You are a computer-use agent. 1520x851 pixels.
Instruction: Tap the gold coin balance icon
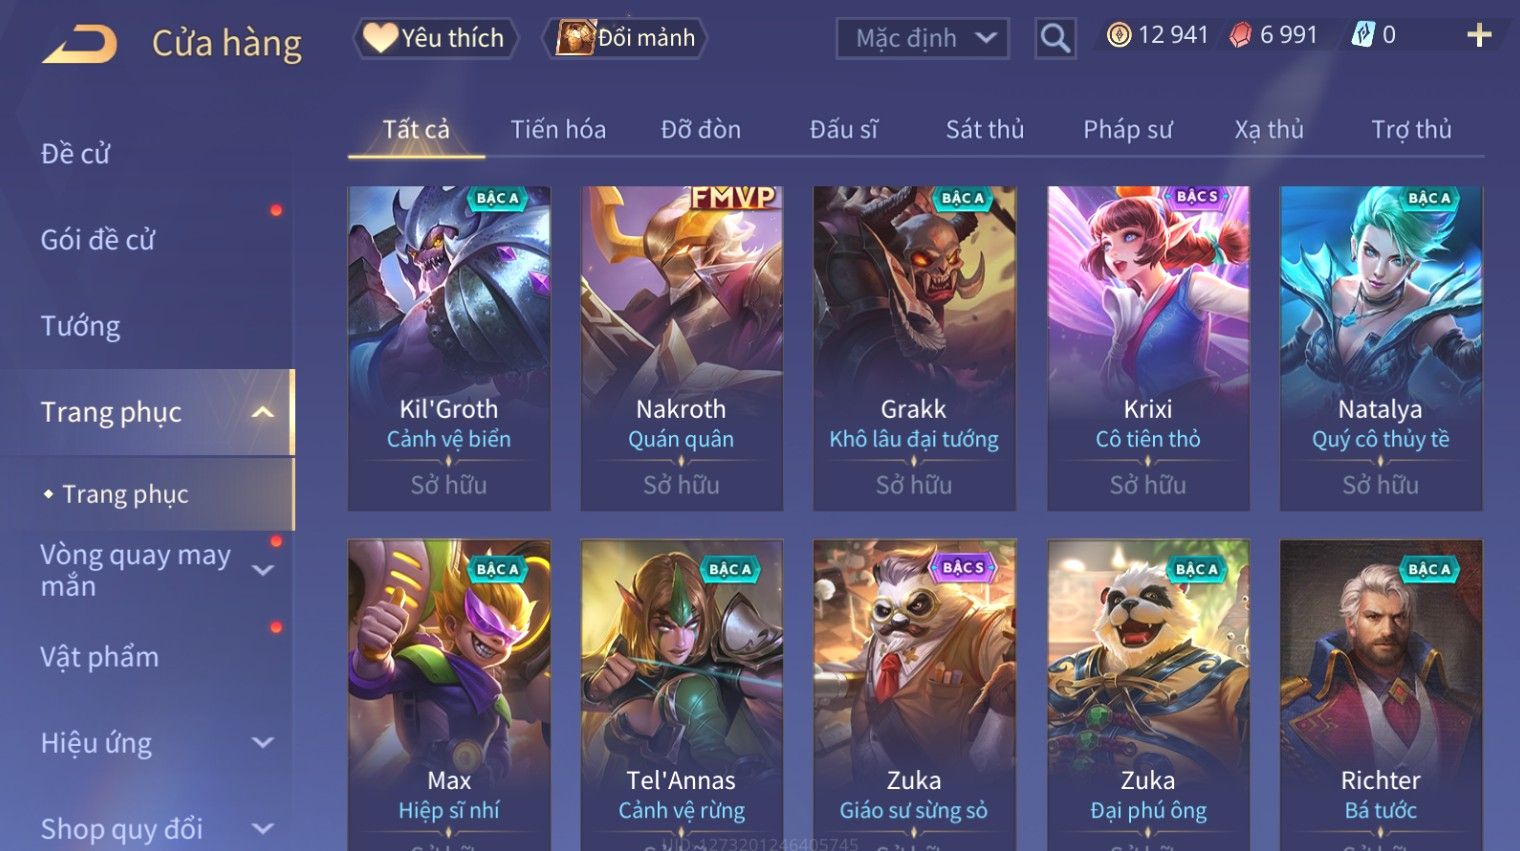(1119, 36)
